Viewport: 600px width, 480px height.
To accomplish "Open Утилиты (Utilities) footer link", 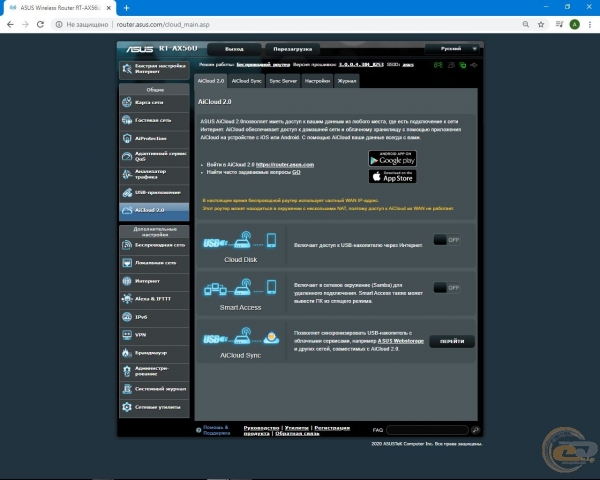I will point(297,428).
